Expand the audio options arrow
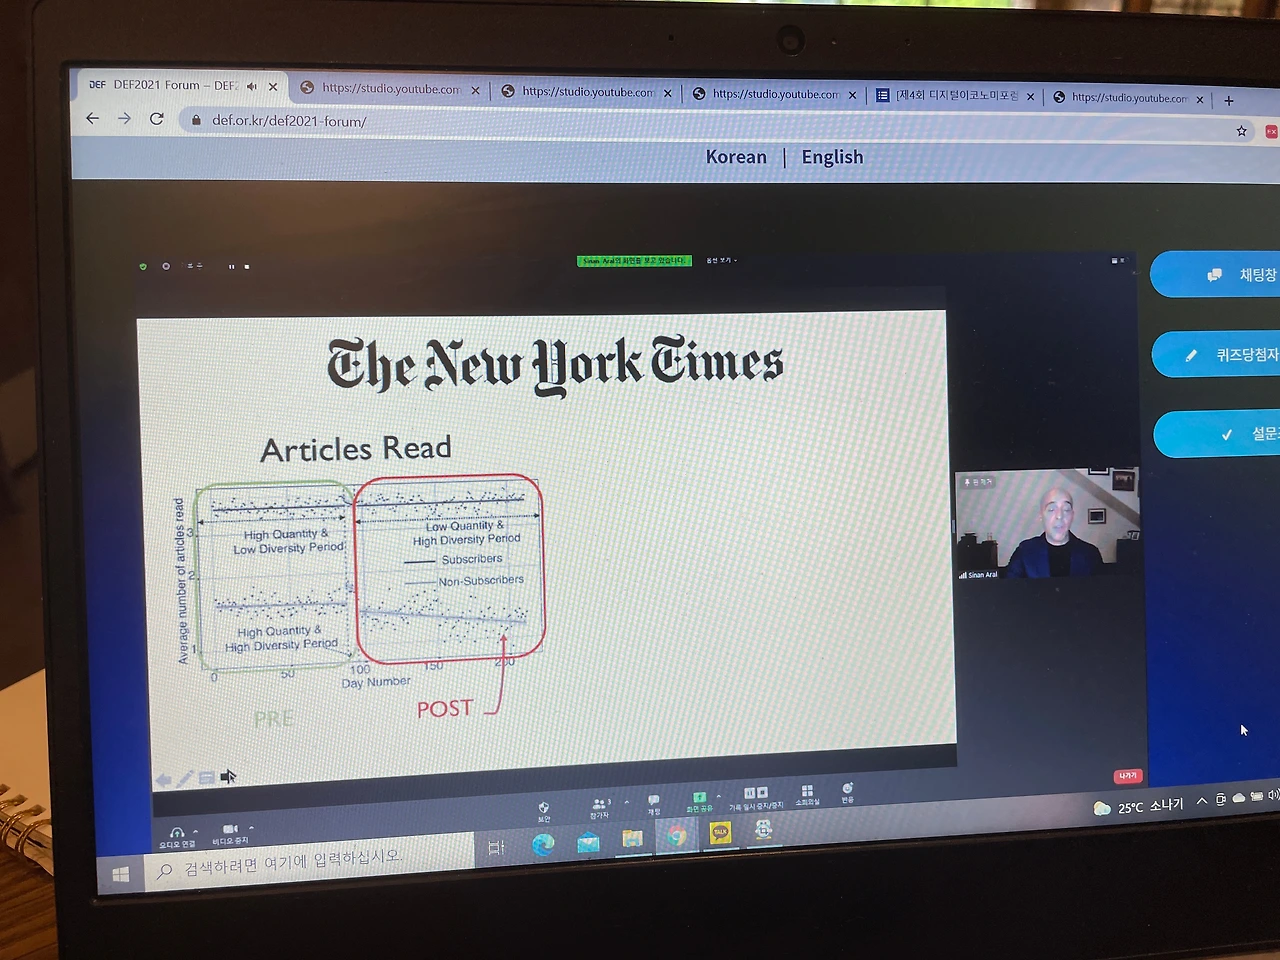 tap(196, 831)
